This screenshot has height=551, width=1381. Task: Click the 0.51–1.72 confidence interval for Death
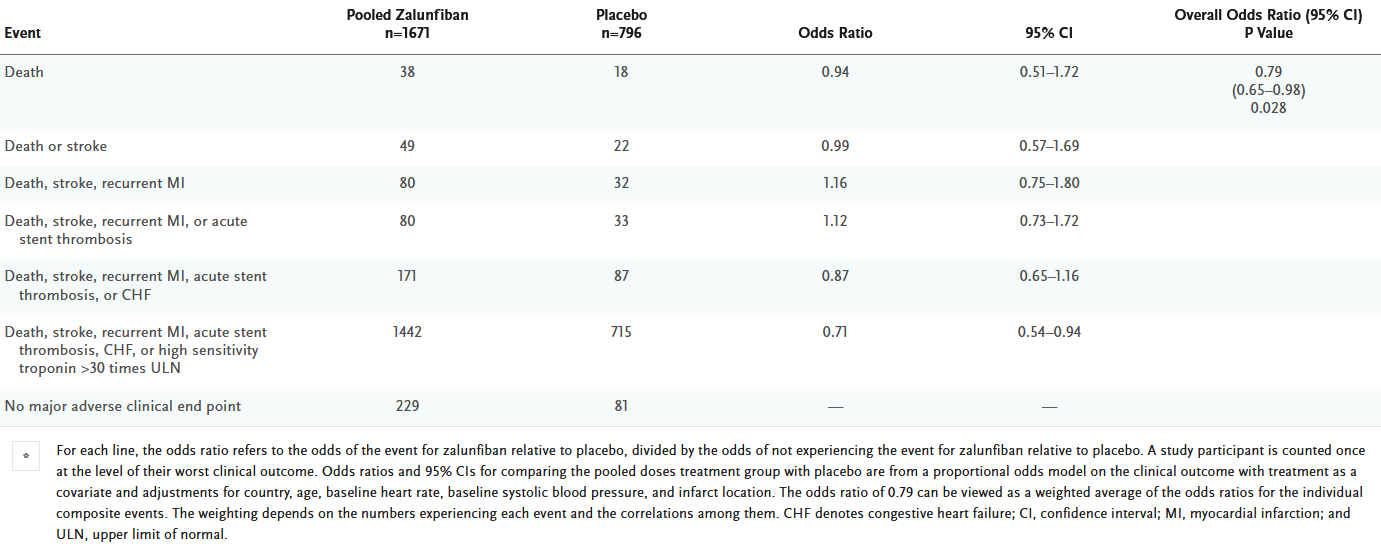click(x=1045, y=72)
